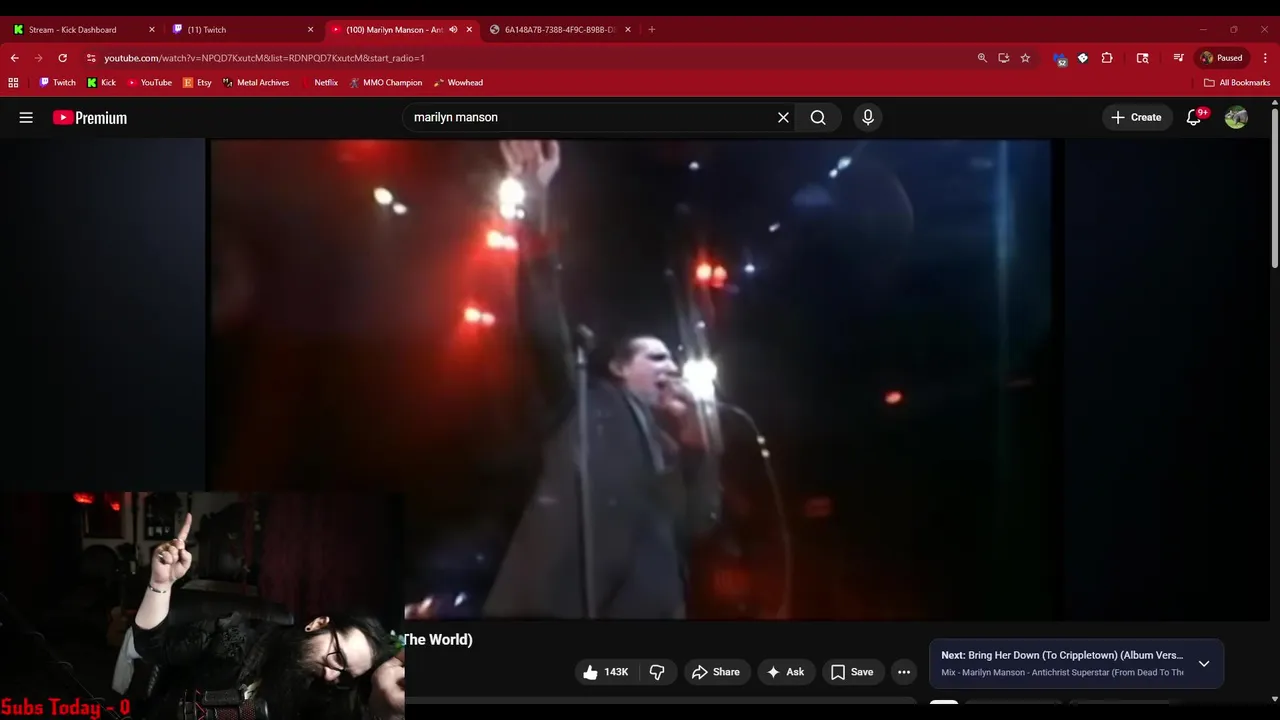1280x720 pixels.
Task: Open the Create menu
Action: tap(1136, 117)
